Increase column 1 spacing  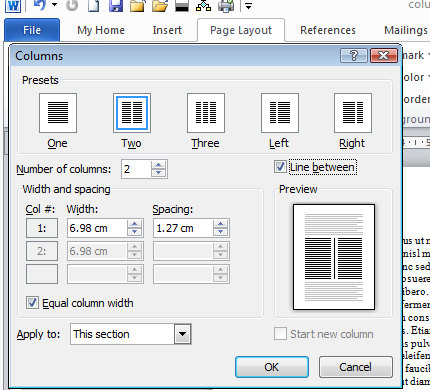[220, 224]
